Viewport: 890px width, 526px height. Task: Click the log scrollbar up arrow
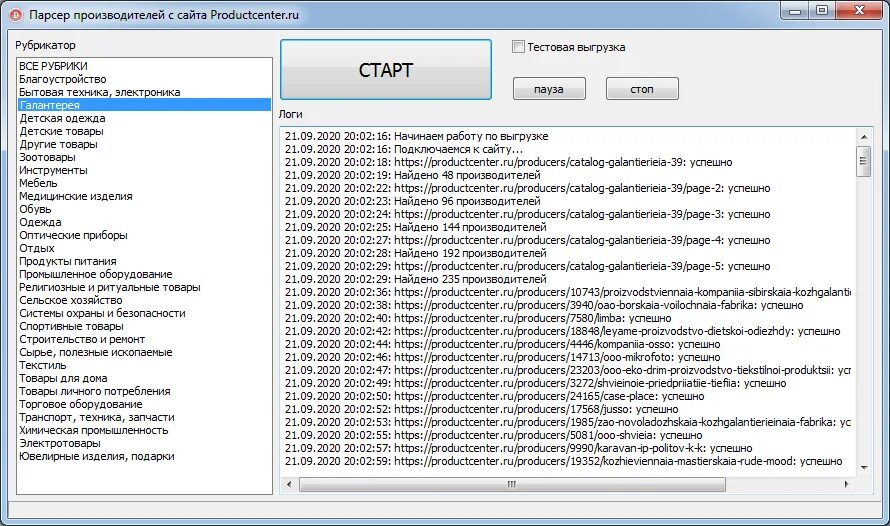tap(864, 137)
